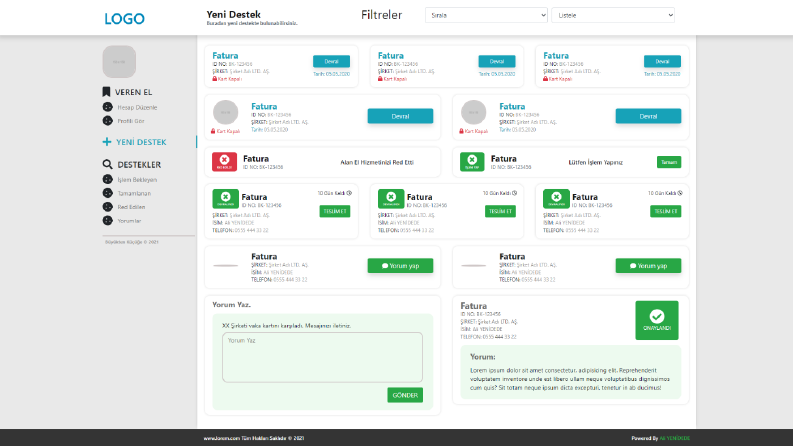Click the green status icon on the right TESLİM ET card

coord(556,199)
